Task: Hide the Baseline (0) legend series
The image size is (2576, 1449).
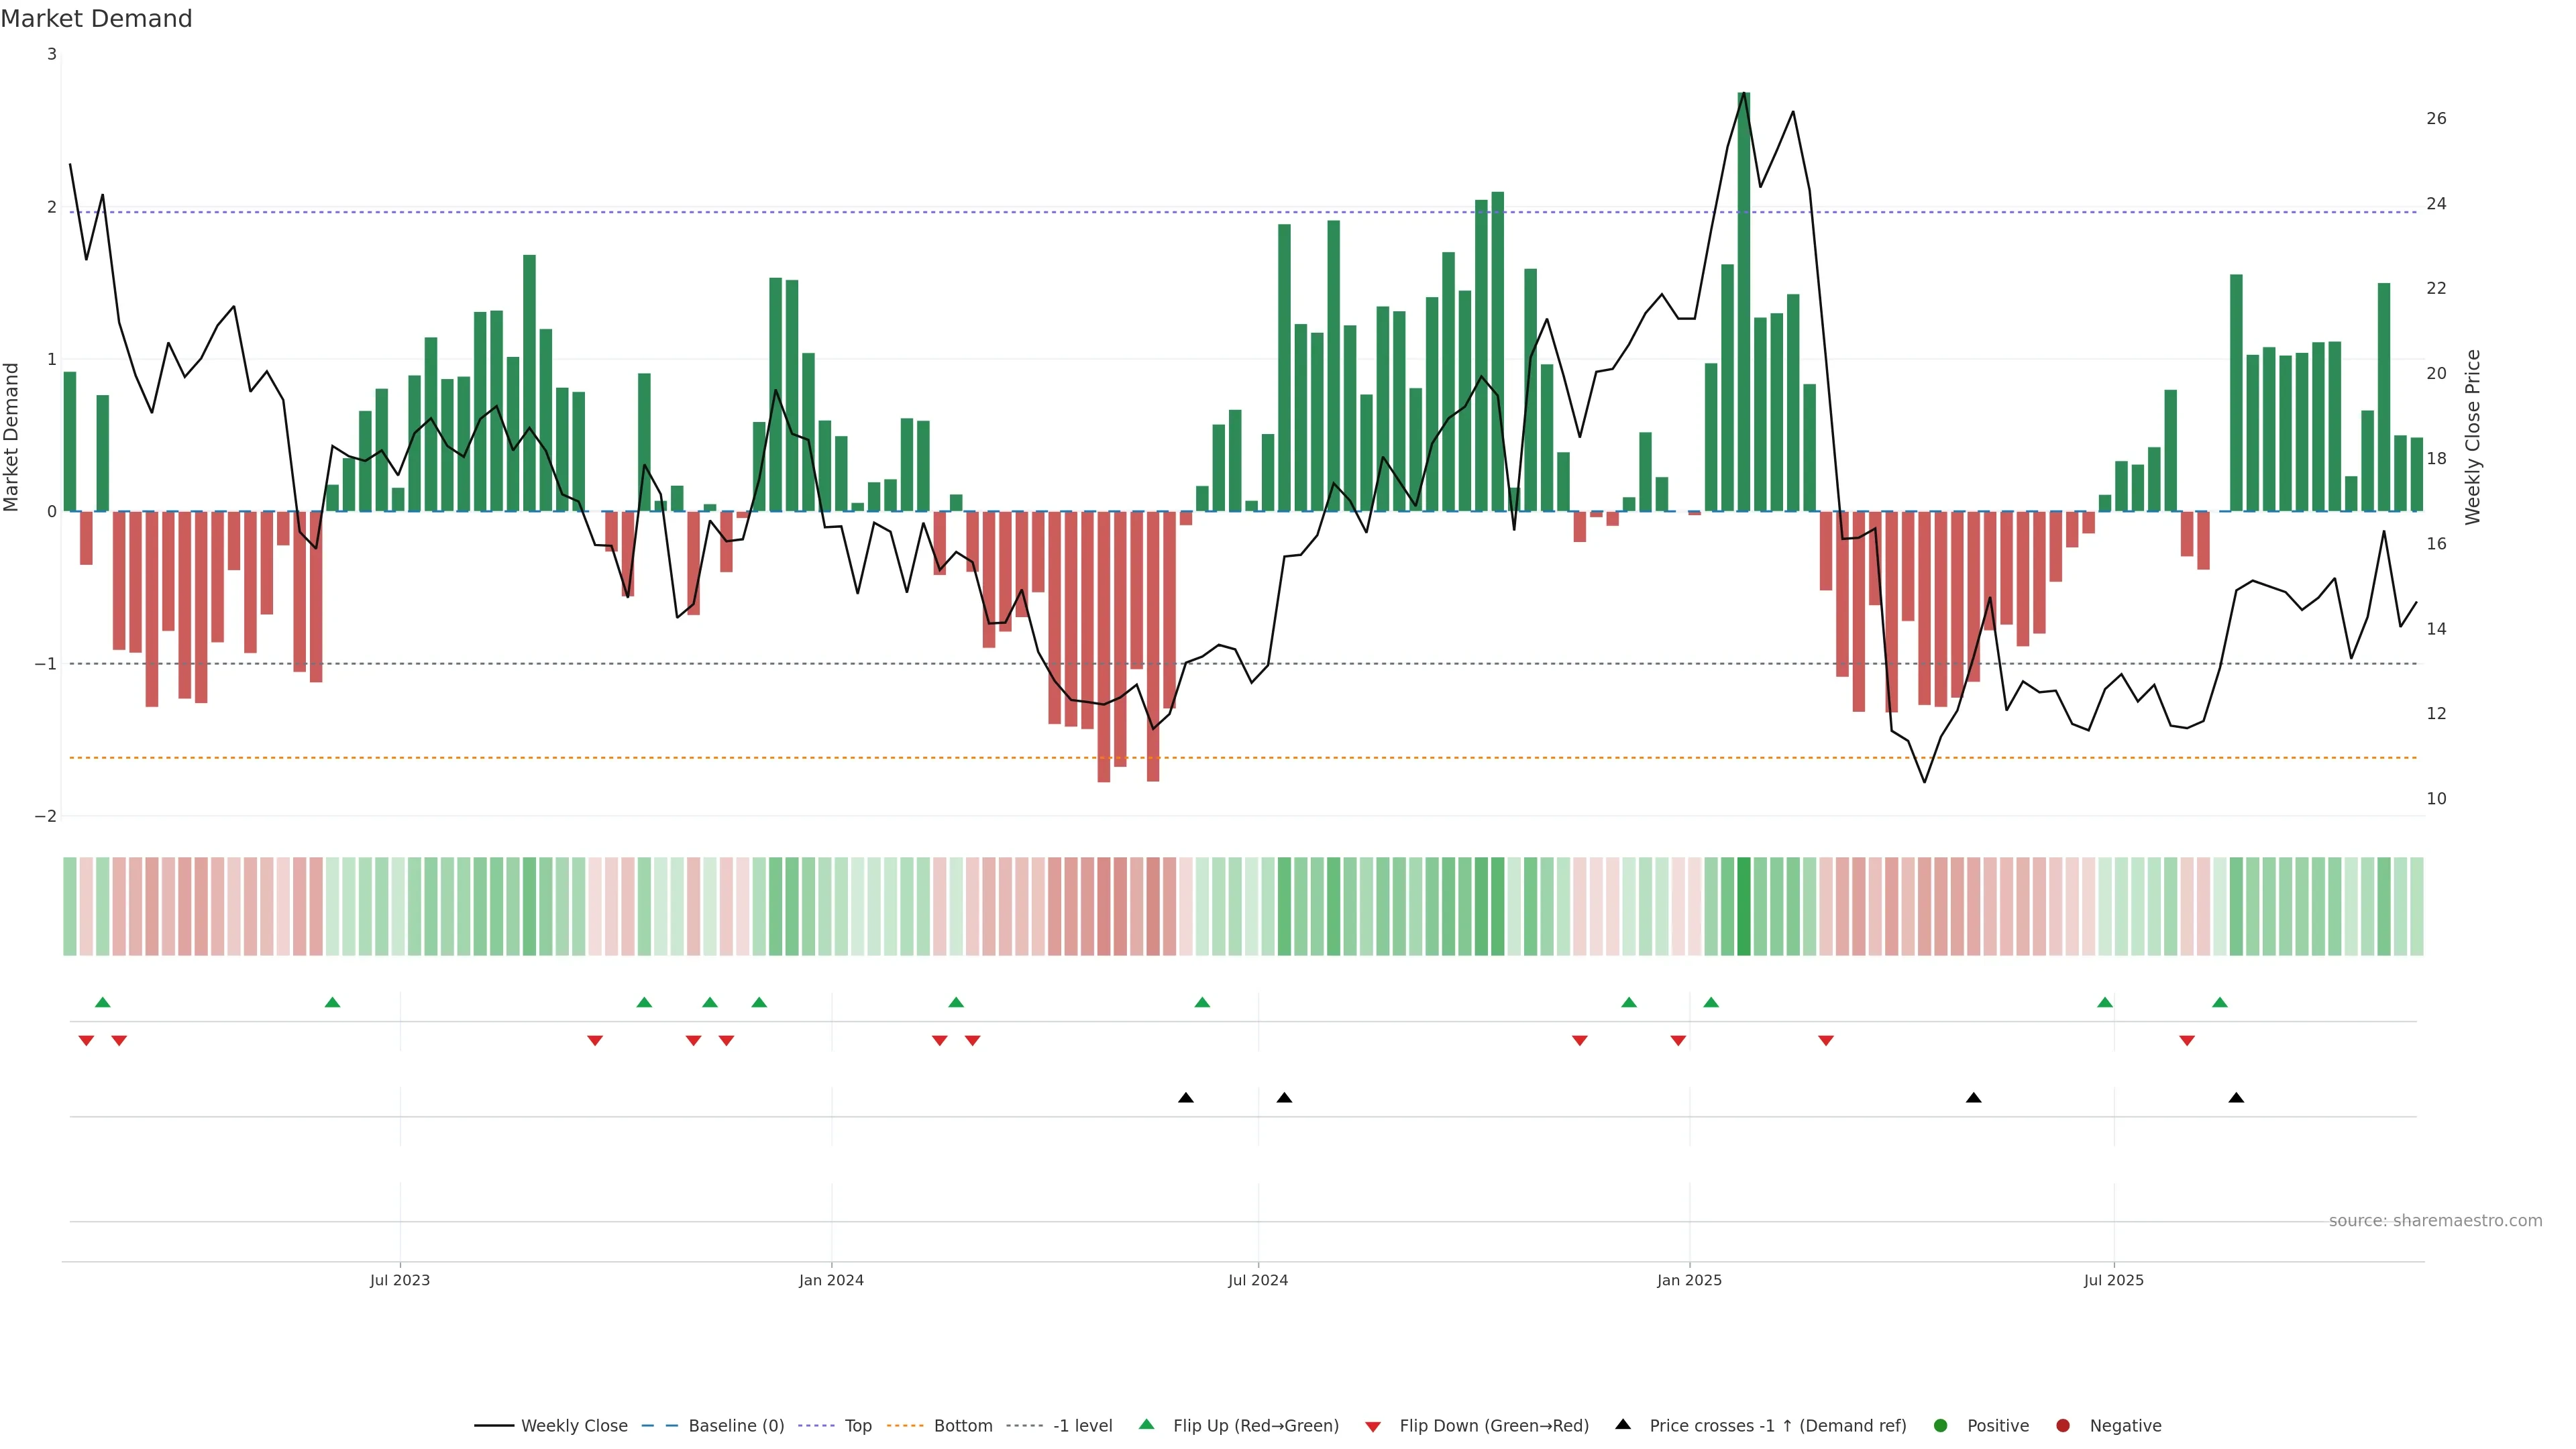Action: tap(735, 1426)
